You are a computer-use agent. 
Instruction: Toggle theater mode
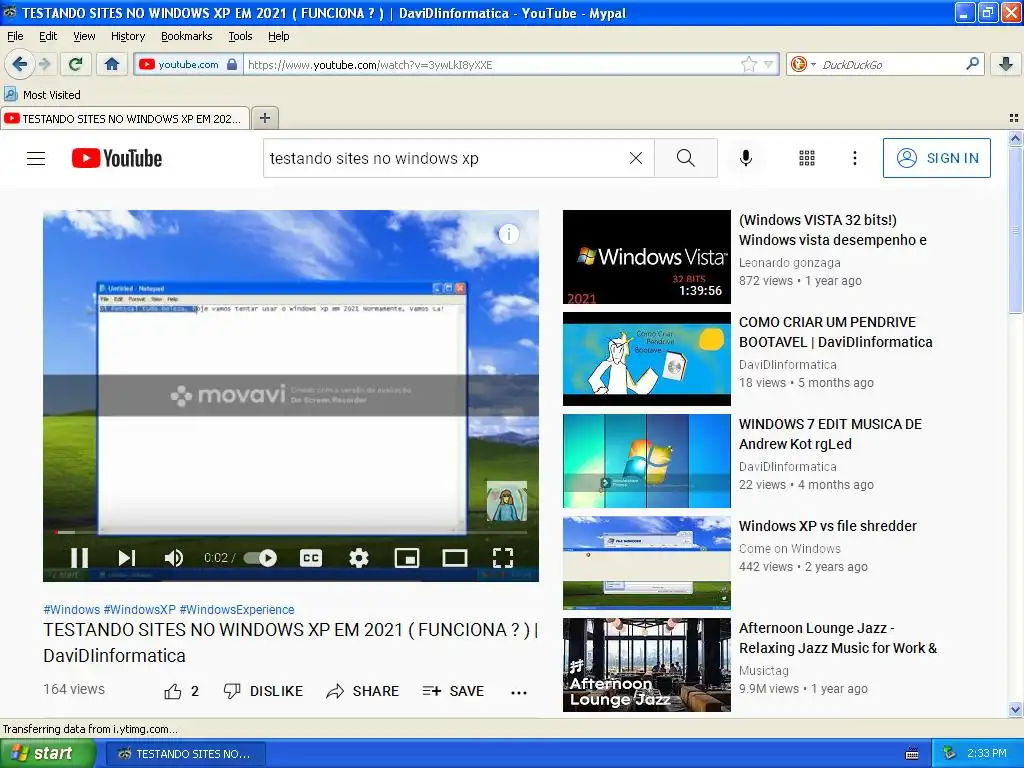[455, 558]
